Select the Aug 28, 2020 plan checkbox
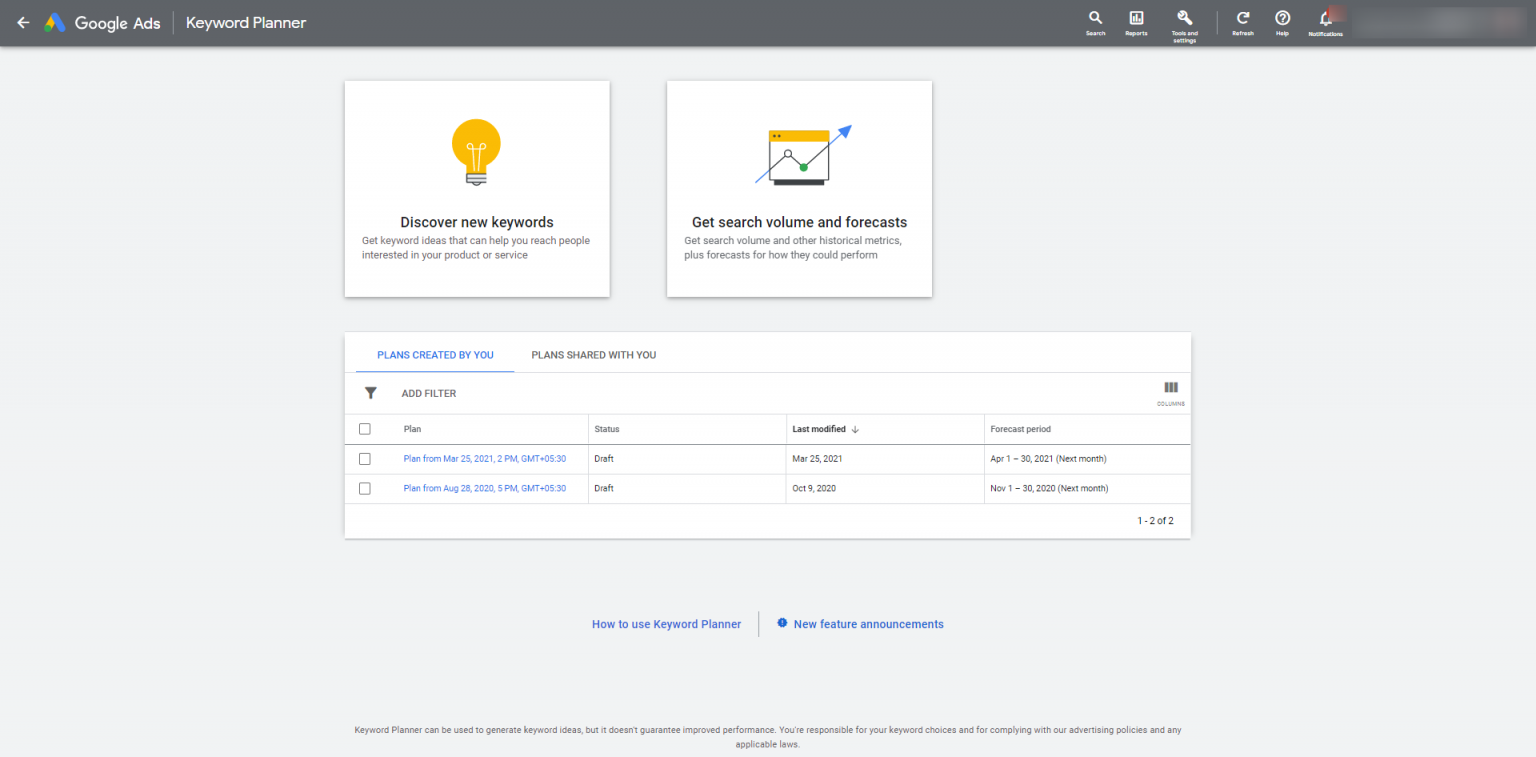The height and width of the screenshot is (757, 1536). pyautogui.click(x=365, y=488)
